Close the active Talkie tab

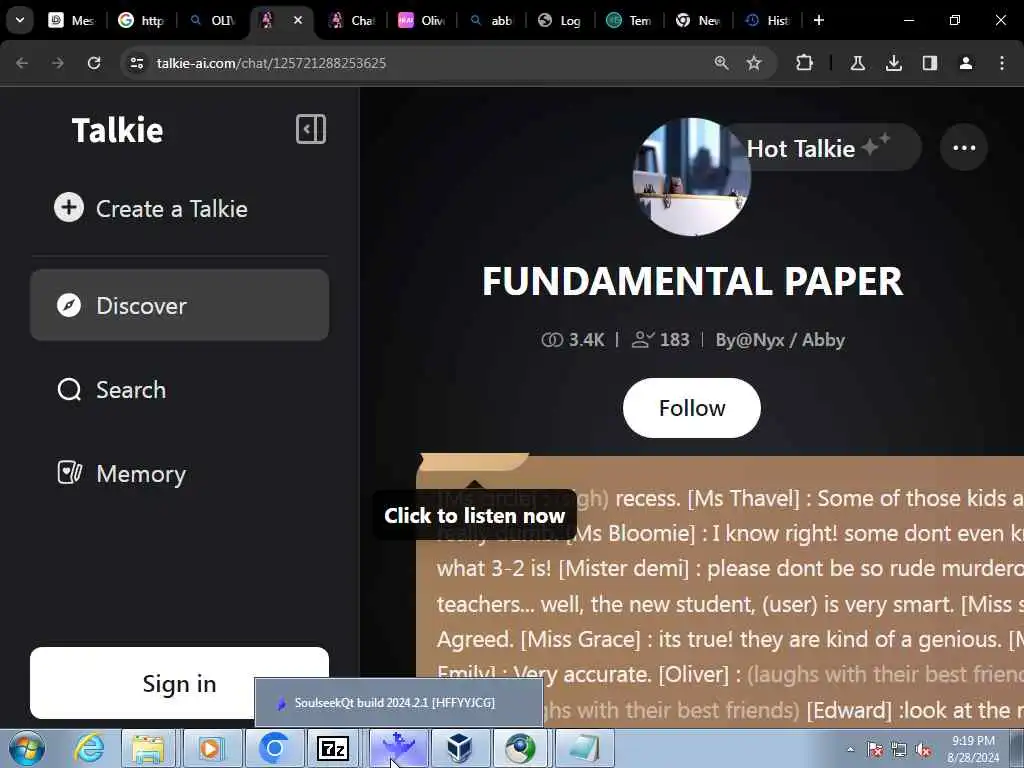(x=298, y=20)
